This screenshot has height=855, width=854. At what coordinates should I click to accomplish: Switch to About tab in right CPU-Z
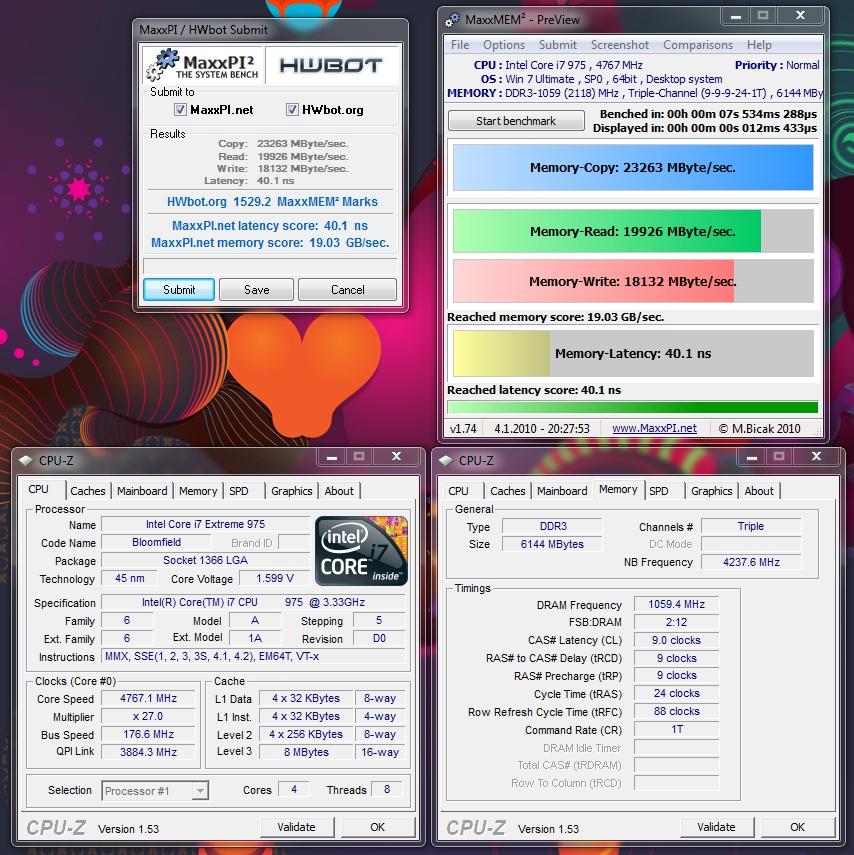759,491
